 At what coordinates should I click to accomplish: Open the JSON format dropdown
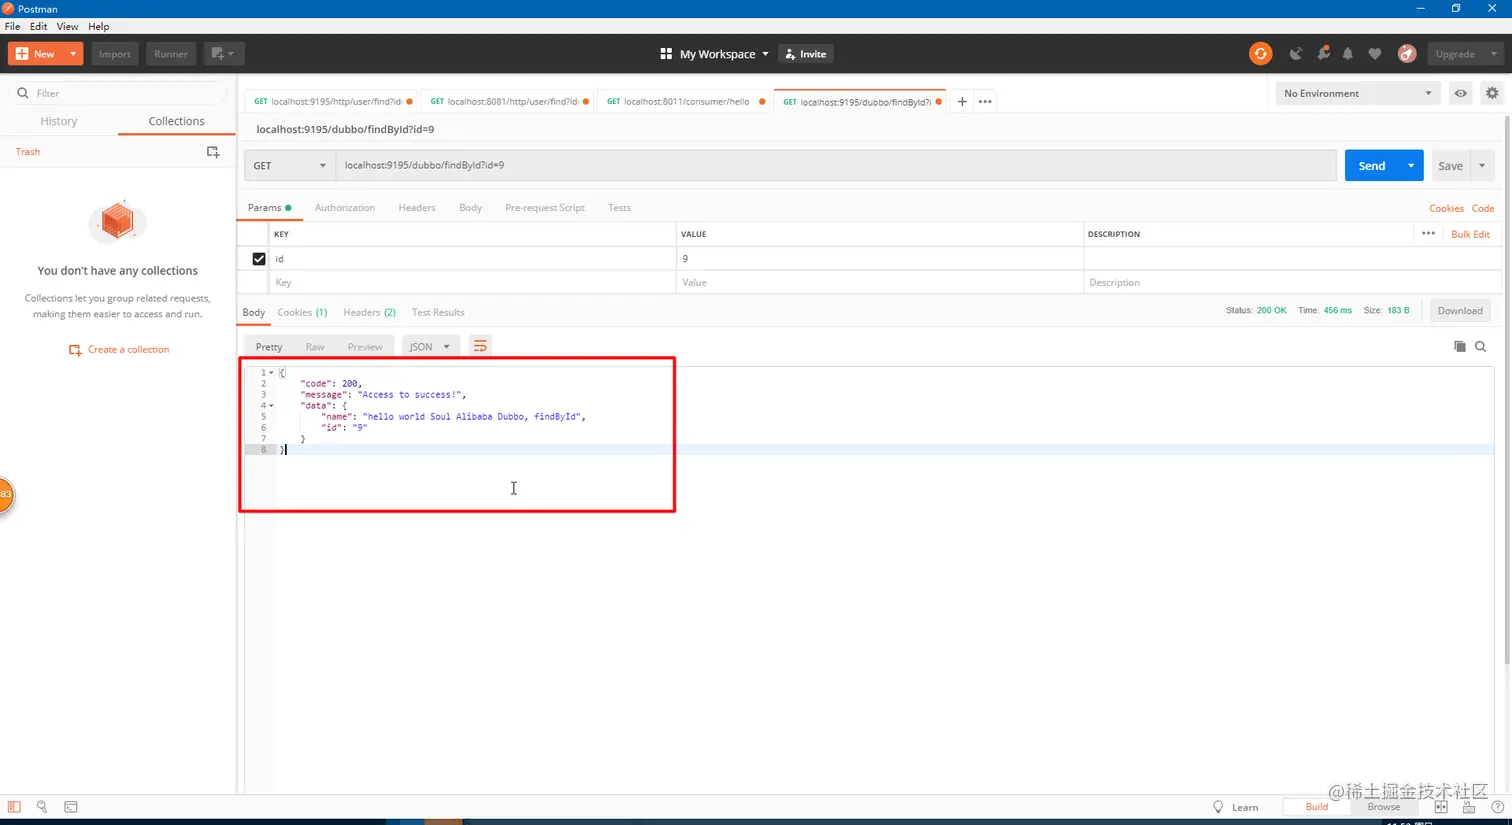(430, 347)
